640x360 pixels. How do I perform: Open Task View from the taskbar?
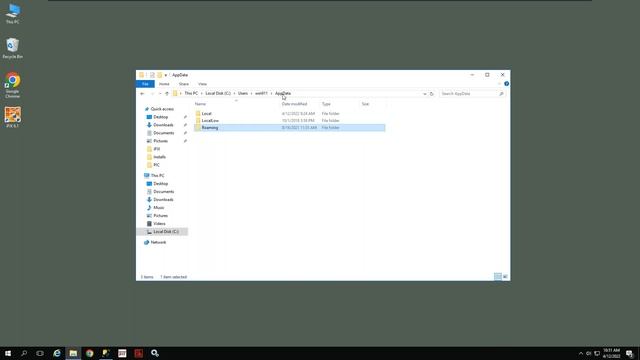point(40,353)
